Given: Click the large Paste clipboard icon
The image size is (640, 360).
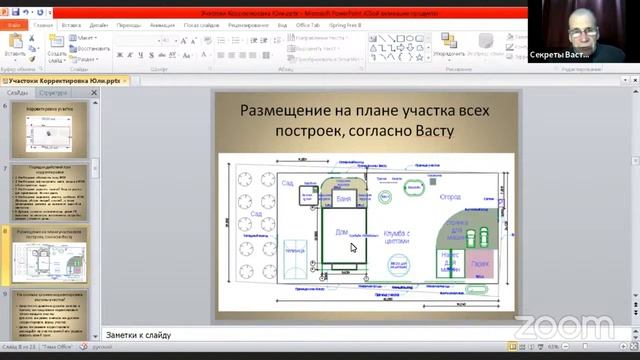Looking at the screenshot, I should click(16, 41).
